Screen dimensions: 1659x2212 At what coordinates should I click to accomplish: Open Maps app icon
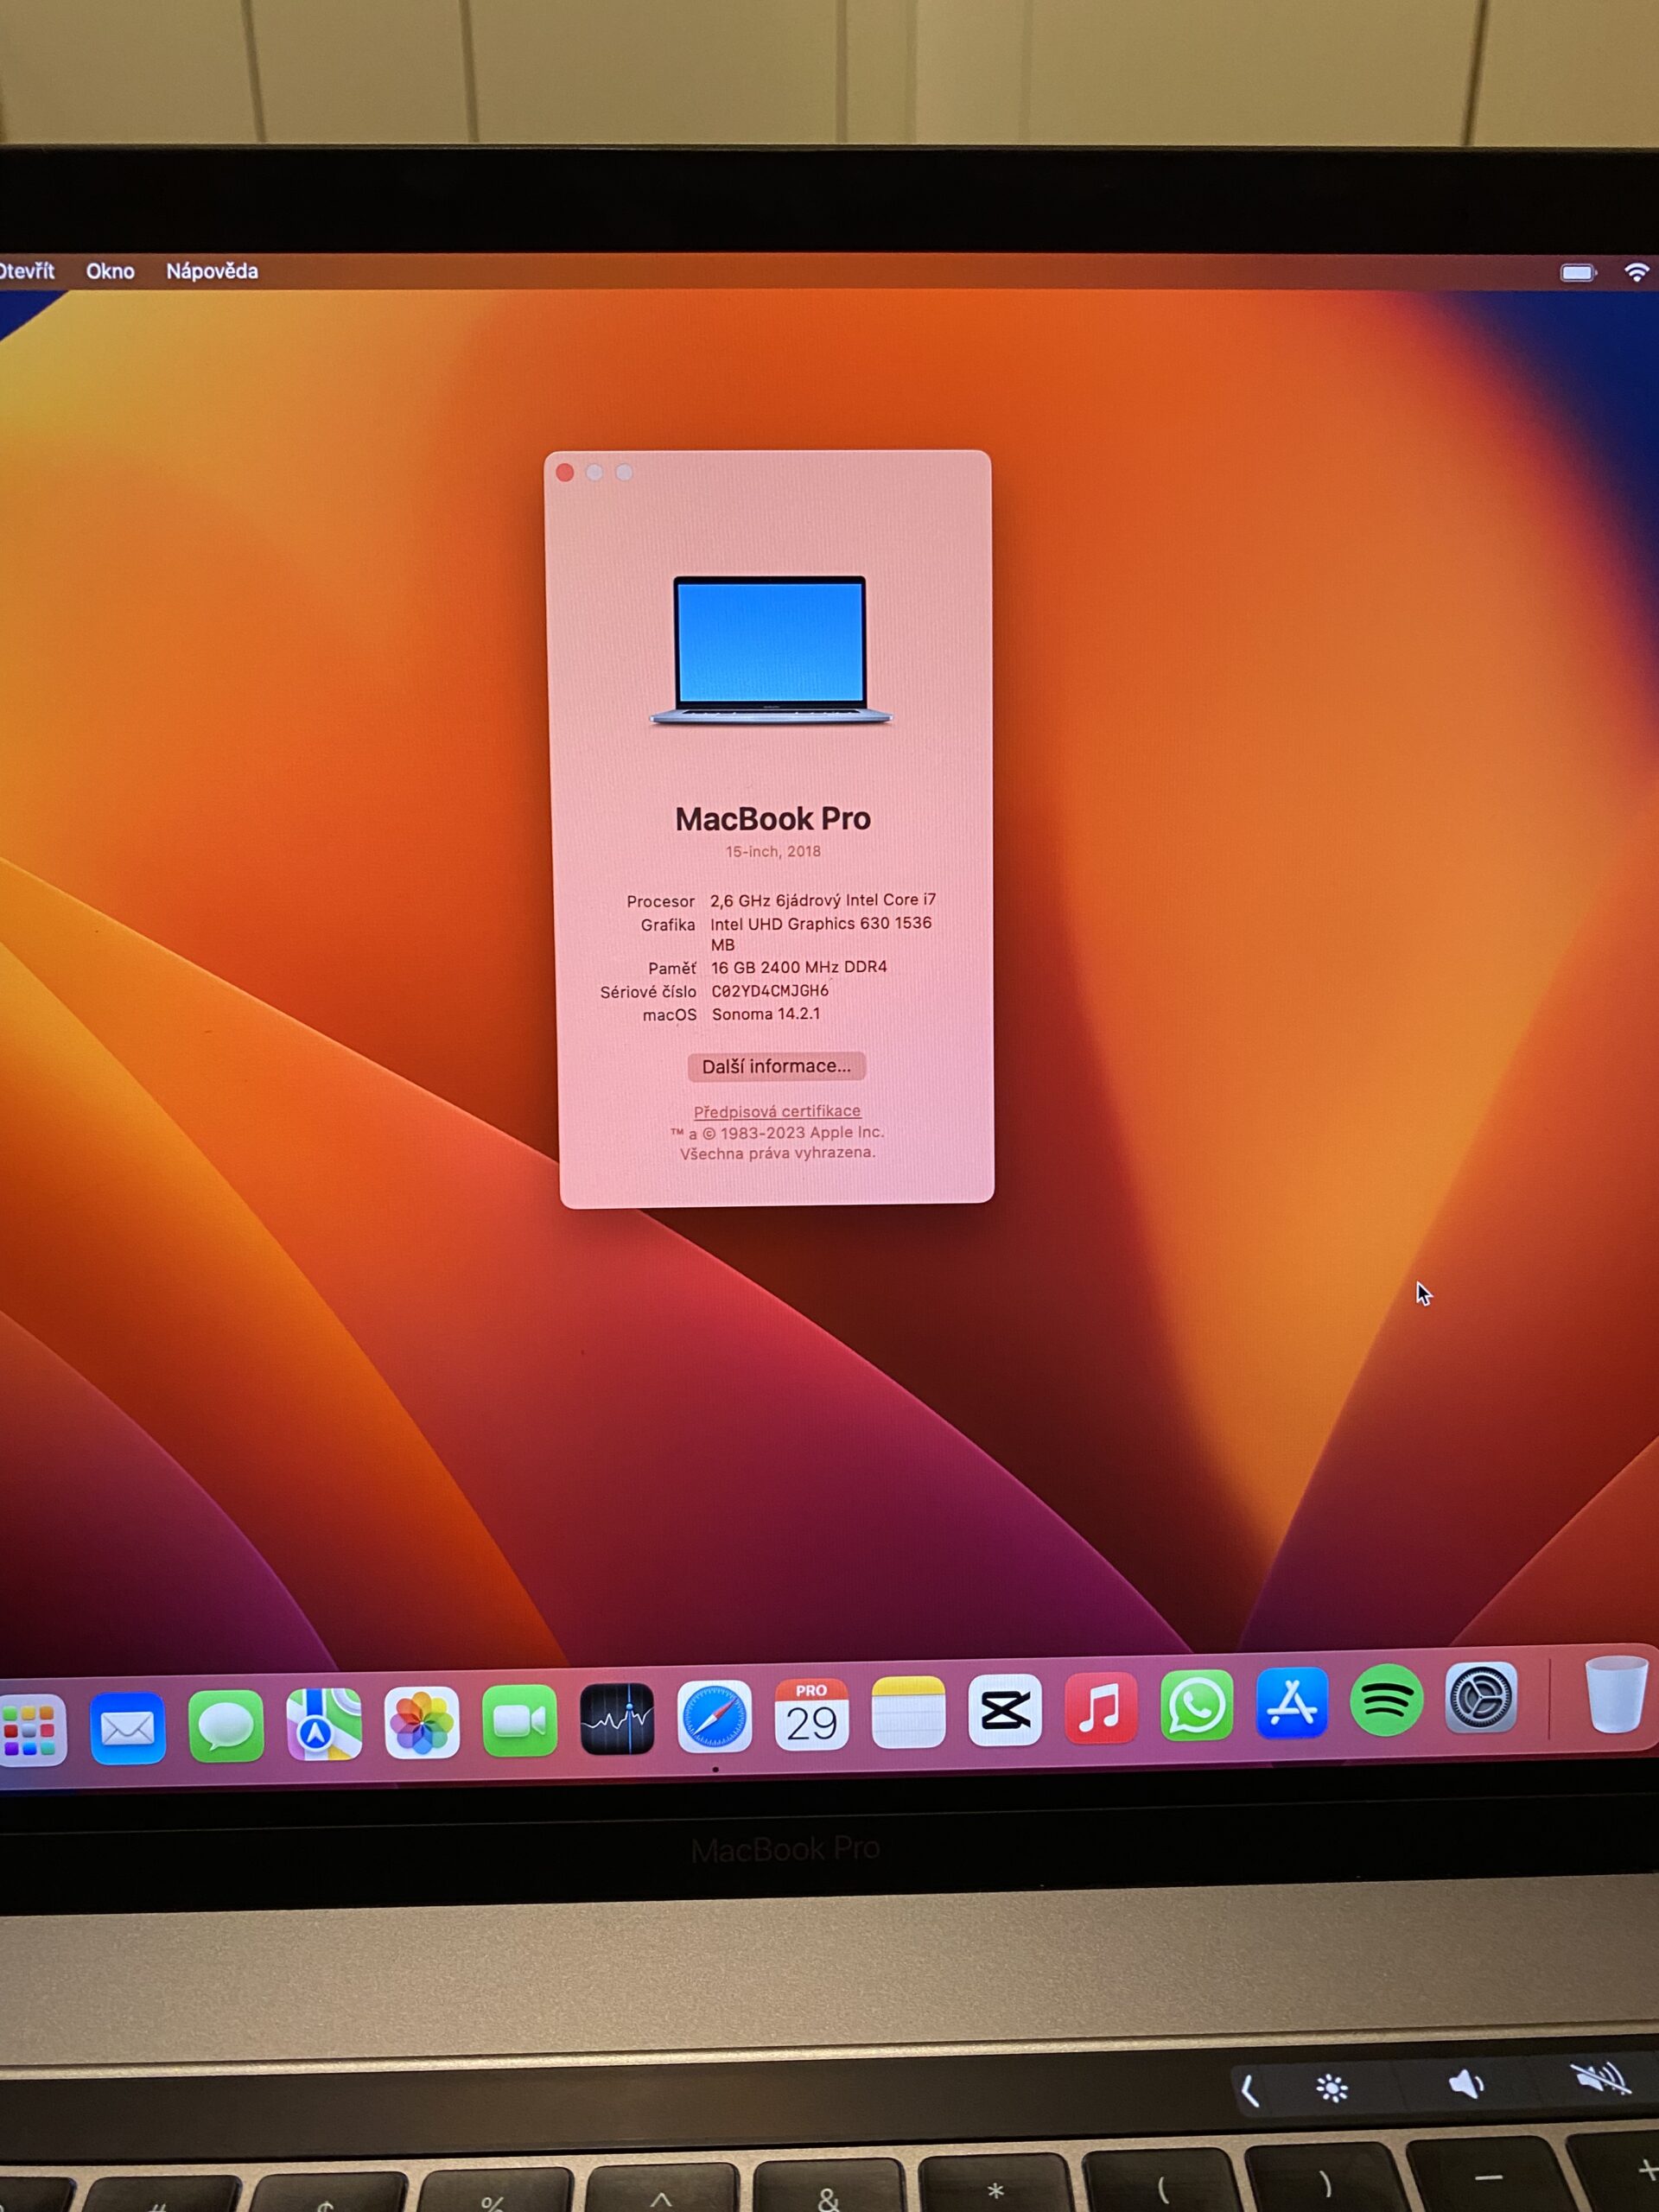(324, 1723)
